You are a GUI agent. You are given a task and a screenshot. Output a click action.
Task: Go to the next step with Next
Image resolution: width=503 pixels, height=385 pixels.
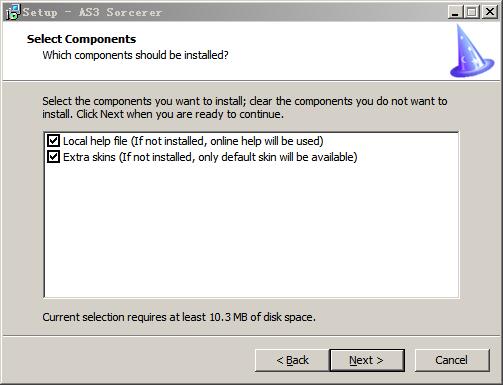coord(367,360)
